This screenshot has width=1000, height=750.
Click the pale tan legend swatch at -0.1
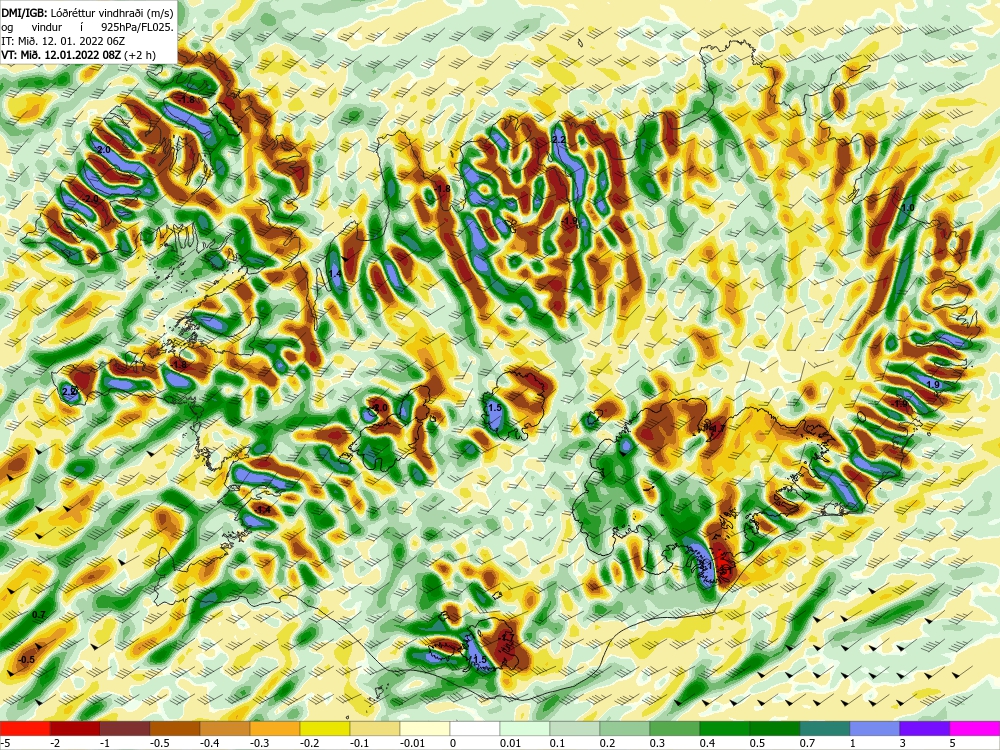[x=375, y=729]
